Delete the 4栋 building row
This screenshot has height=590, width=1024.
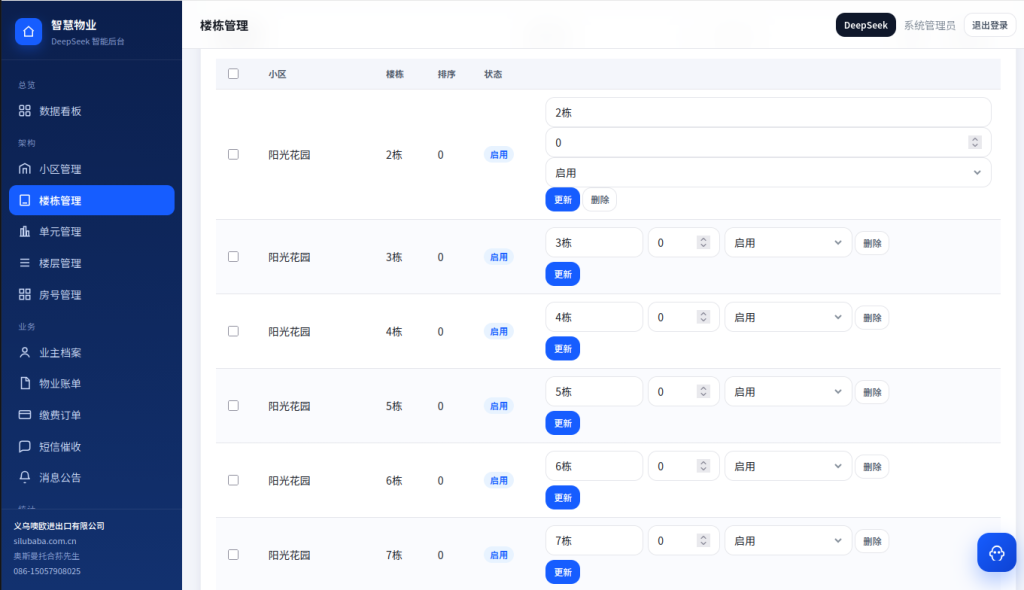point(872,317)
